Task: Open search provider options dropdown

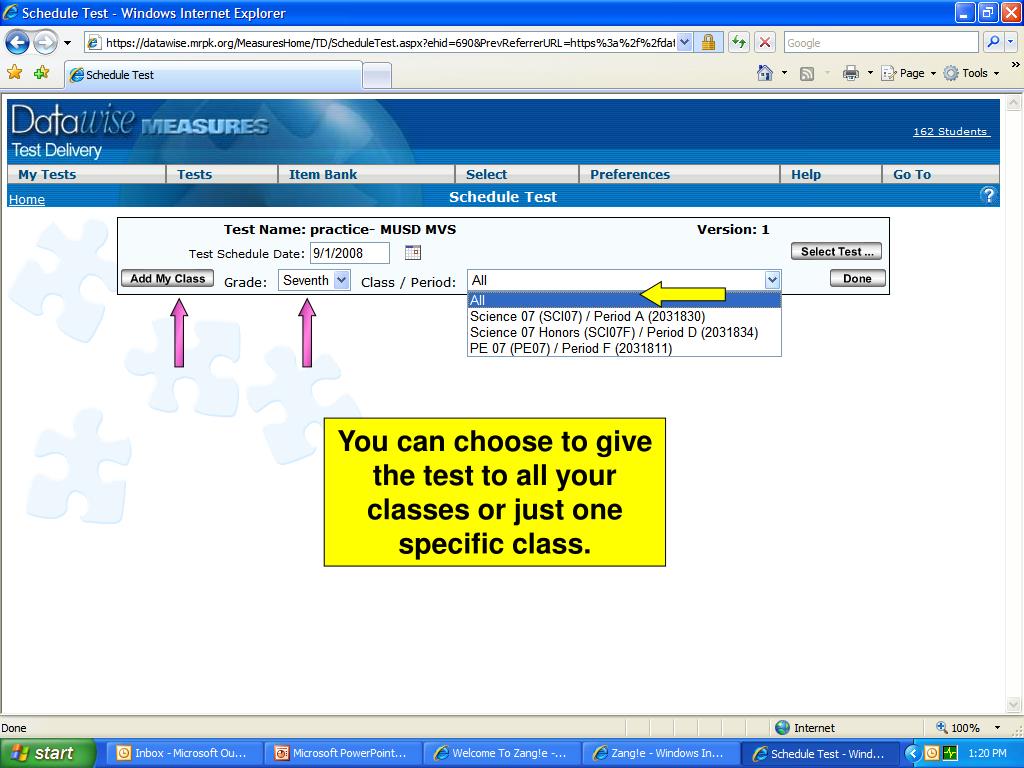Action: click(1010, 42)
